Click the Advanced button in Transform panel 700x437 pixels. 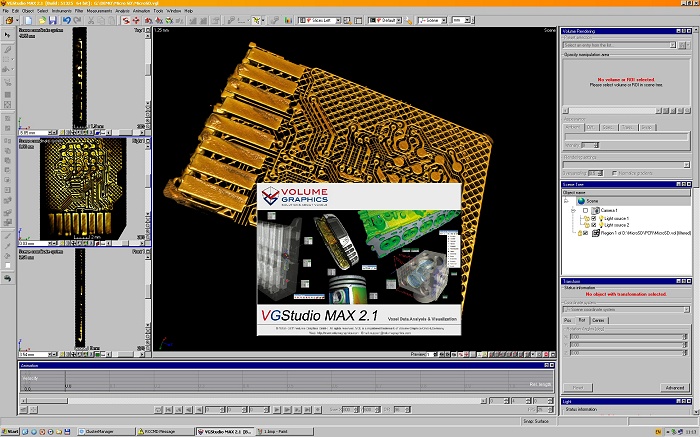[674, 387]
